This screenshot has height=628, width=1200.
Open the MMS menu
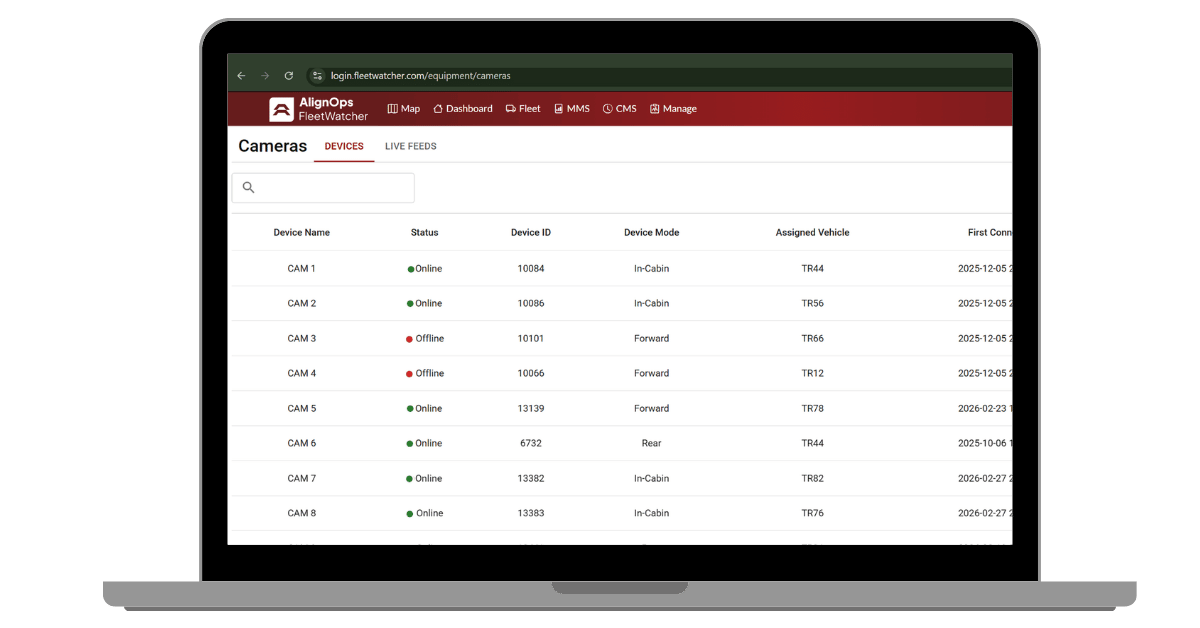point(572,109)
